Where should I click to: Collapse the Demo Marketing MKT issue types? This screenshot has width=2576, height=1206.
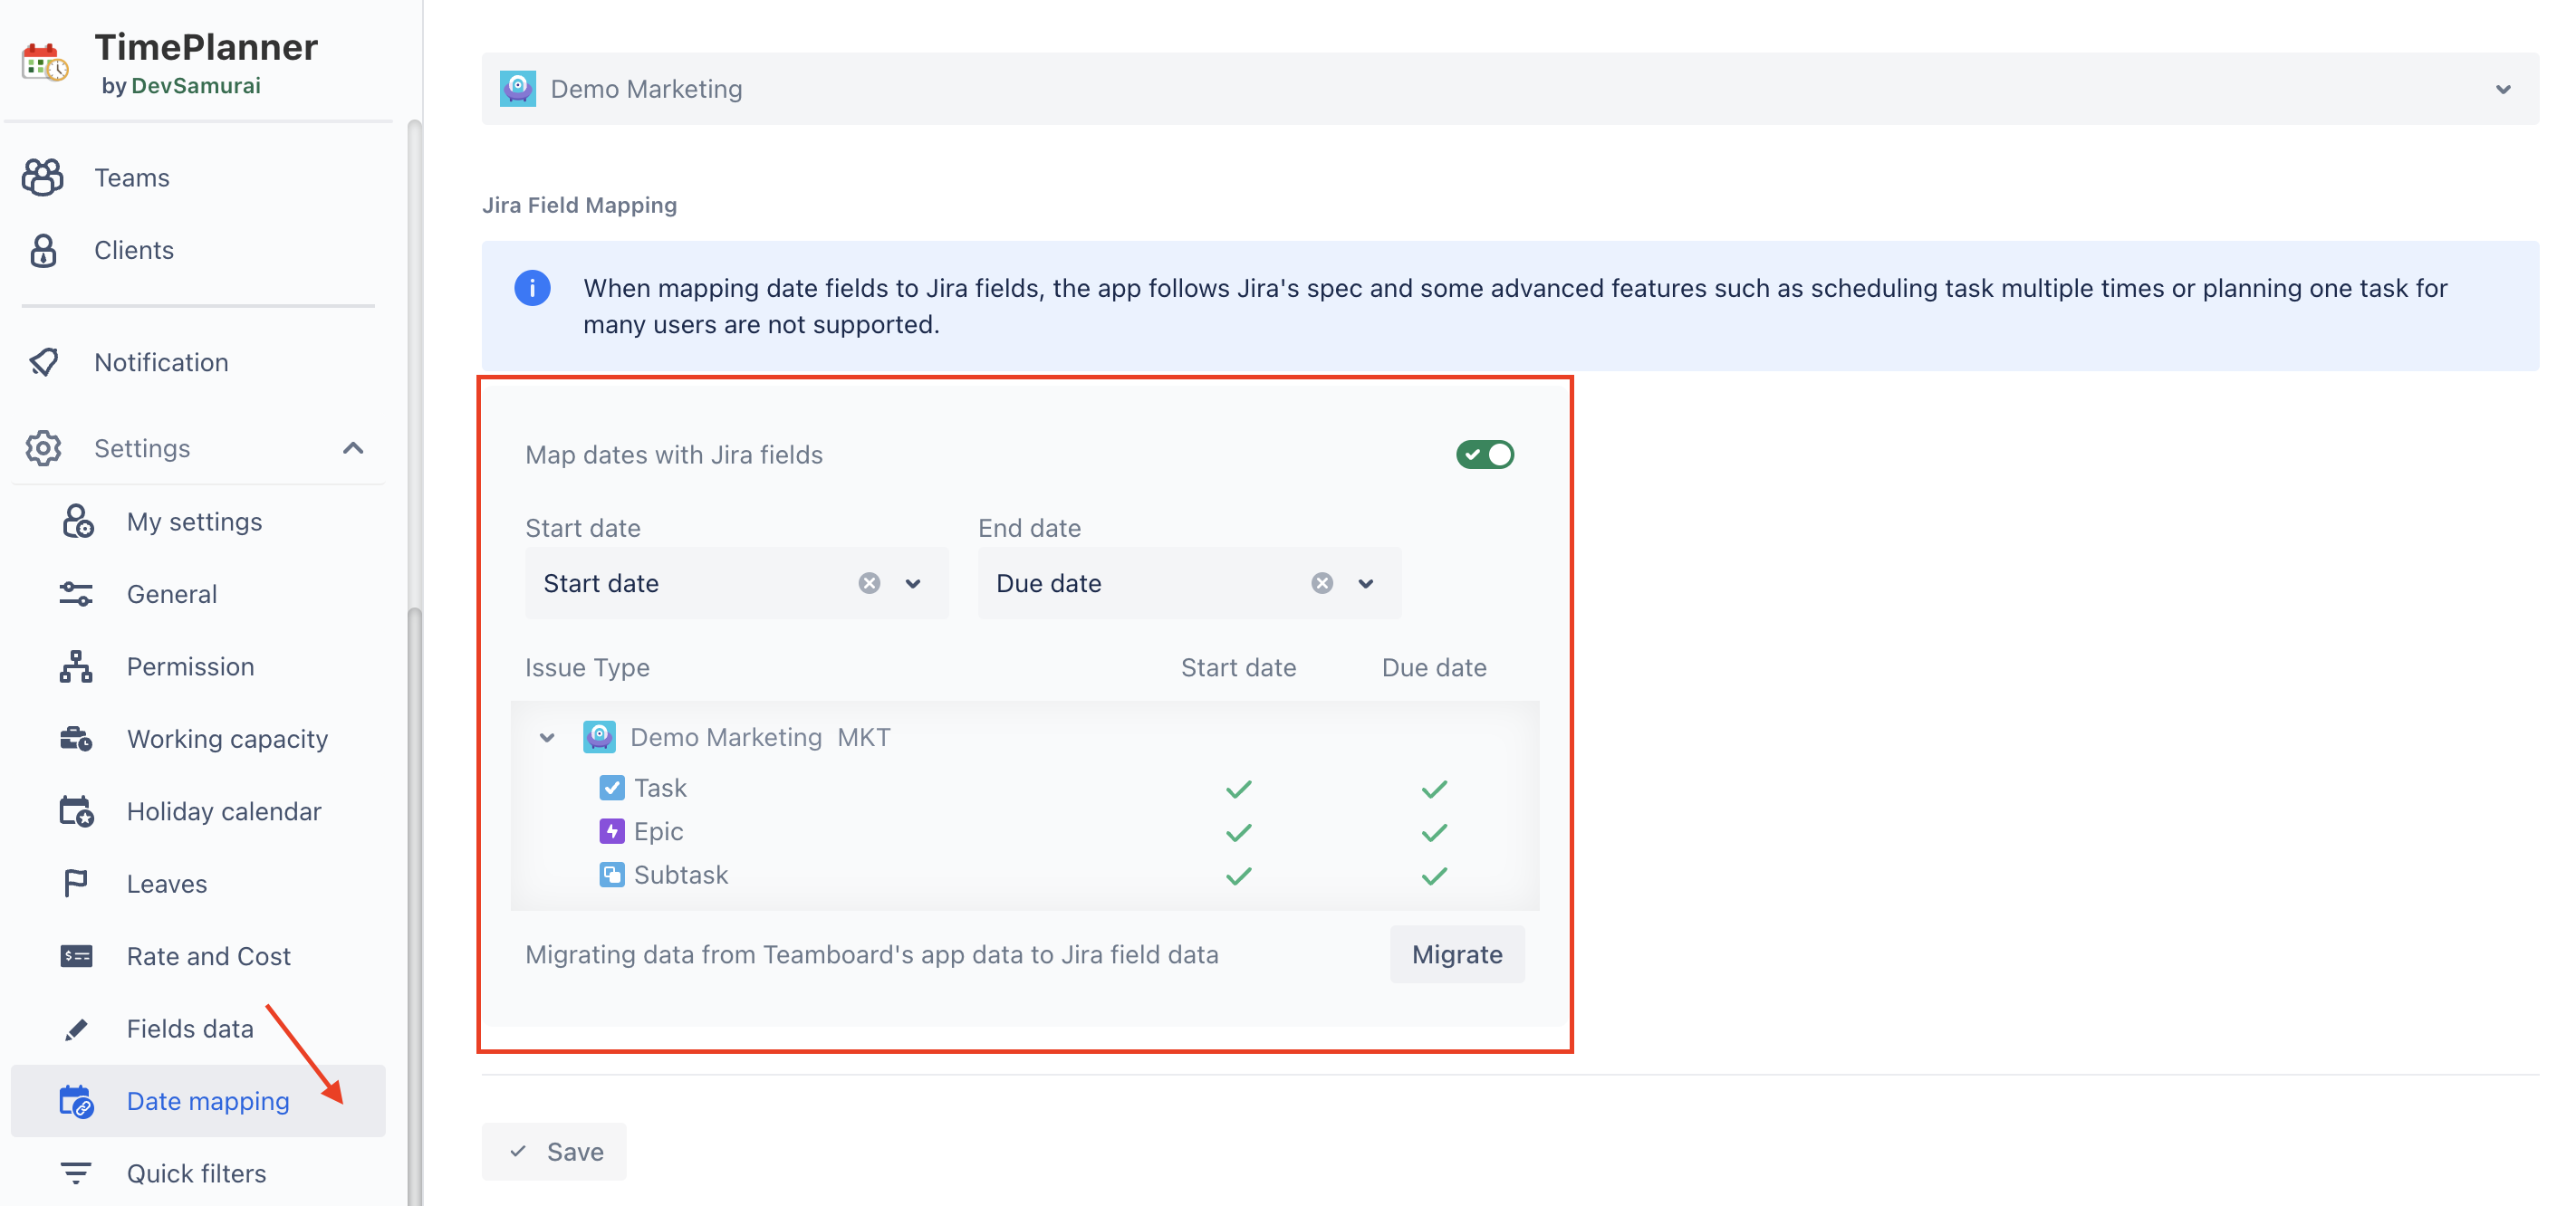(547, 738)
